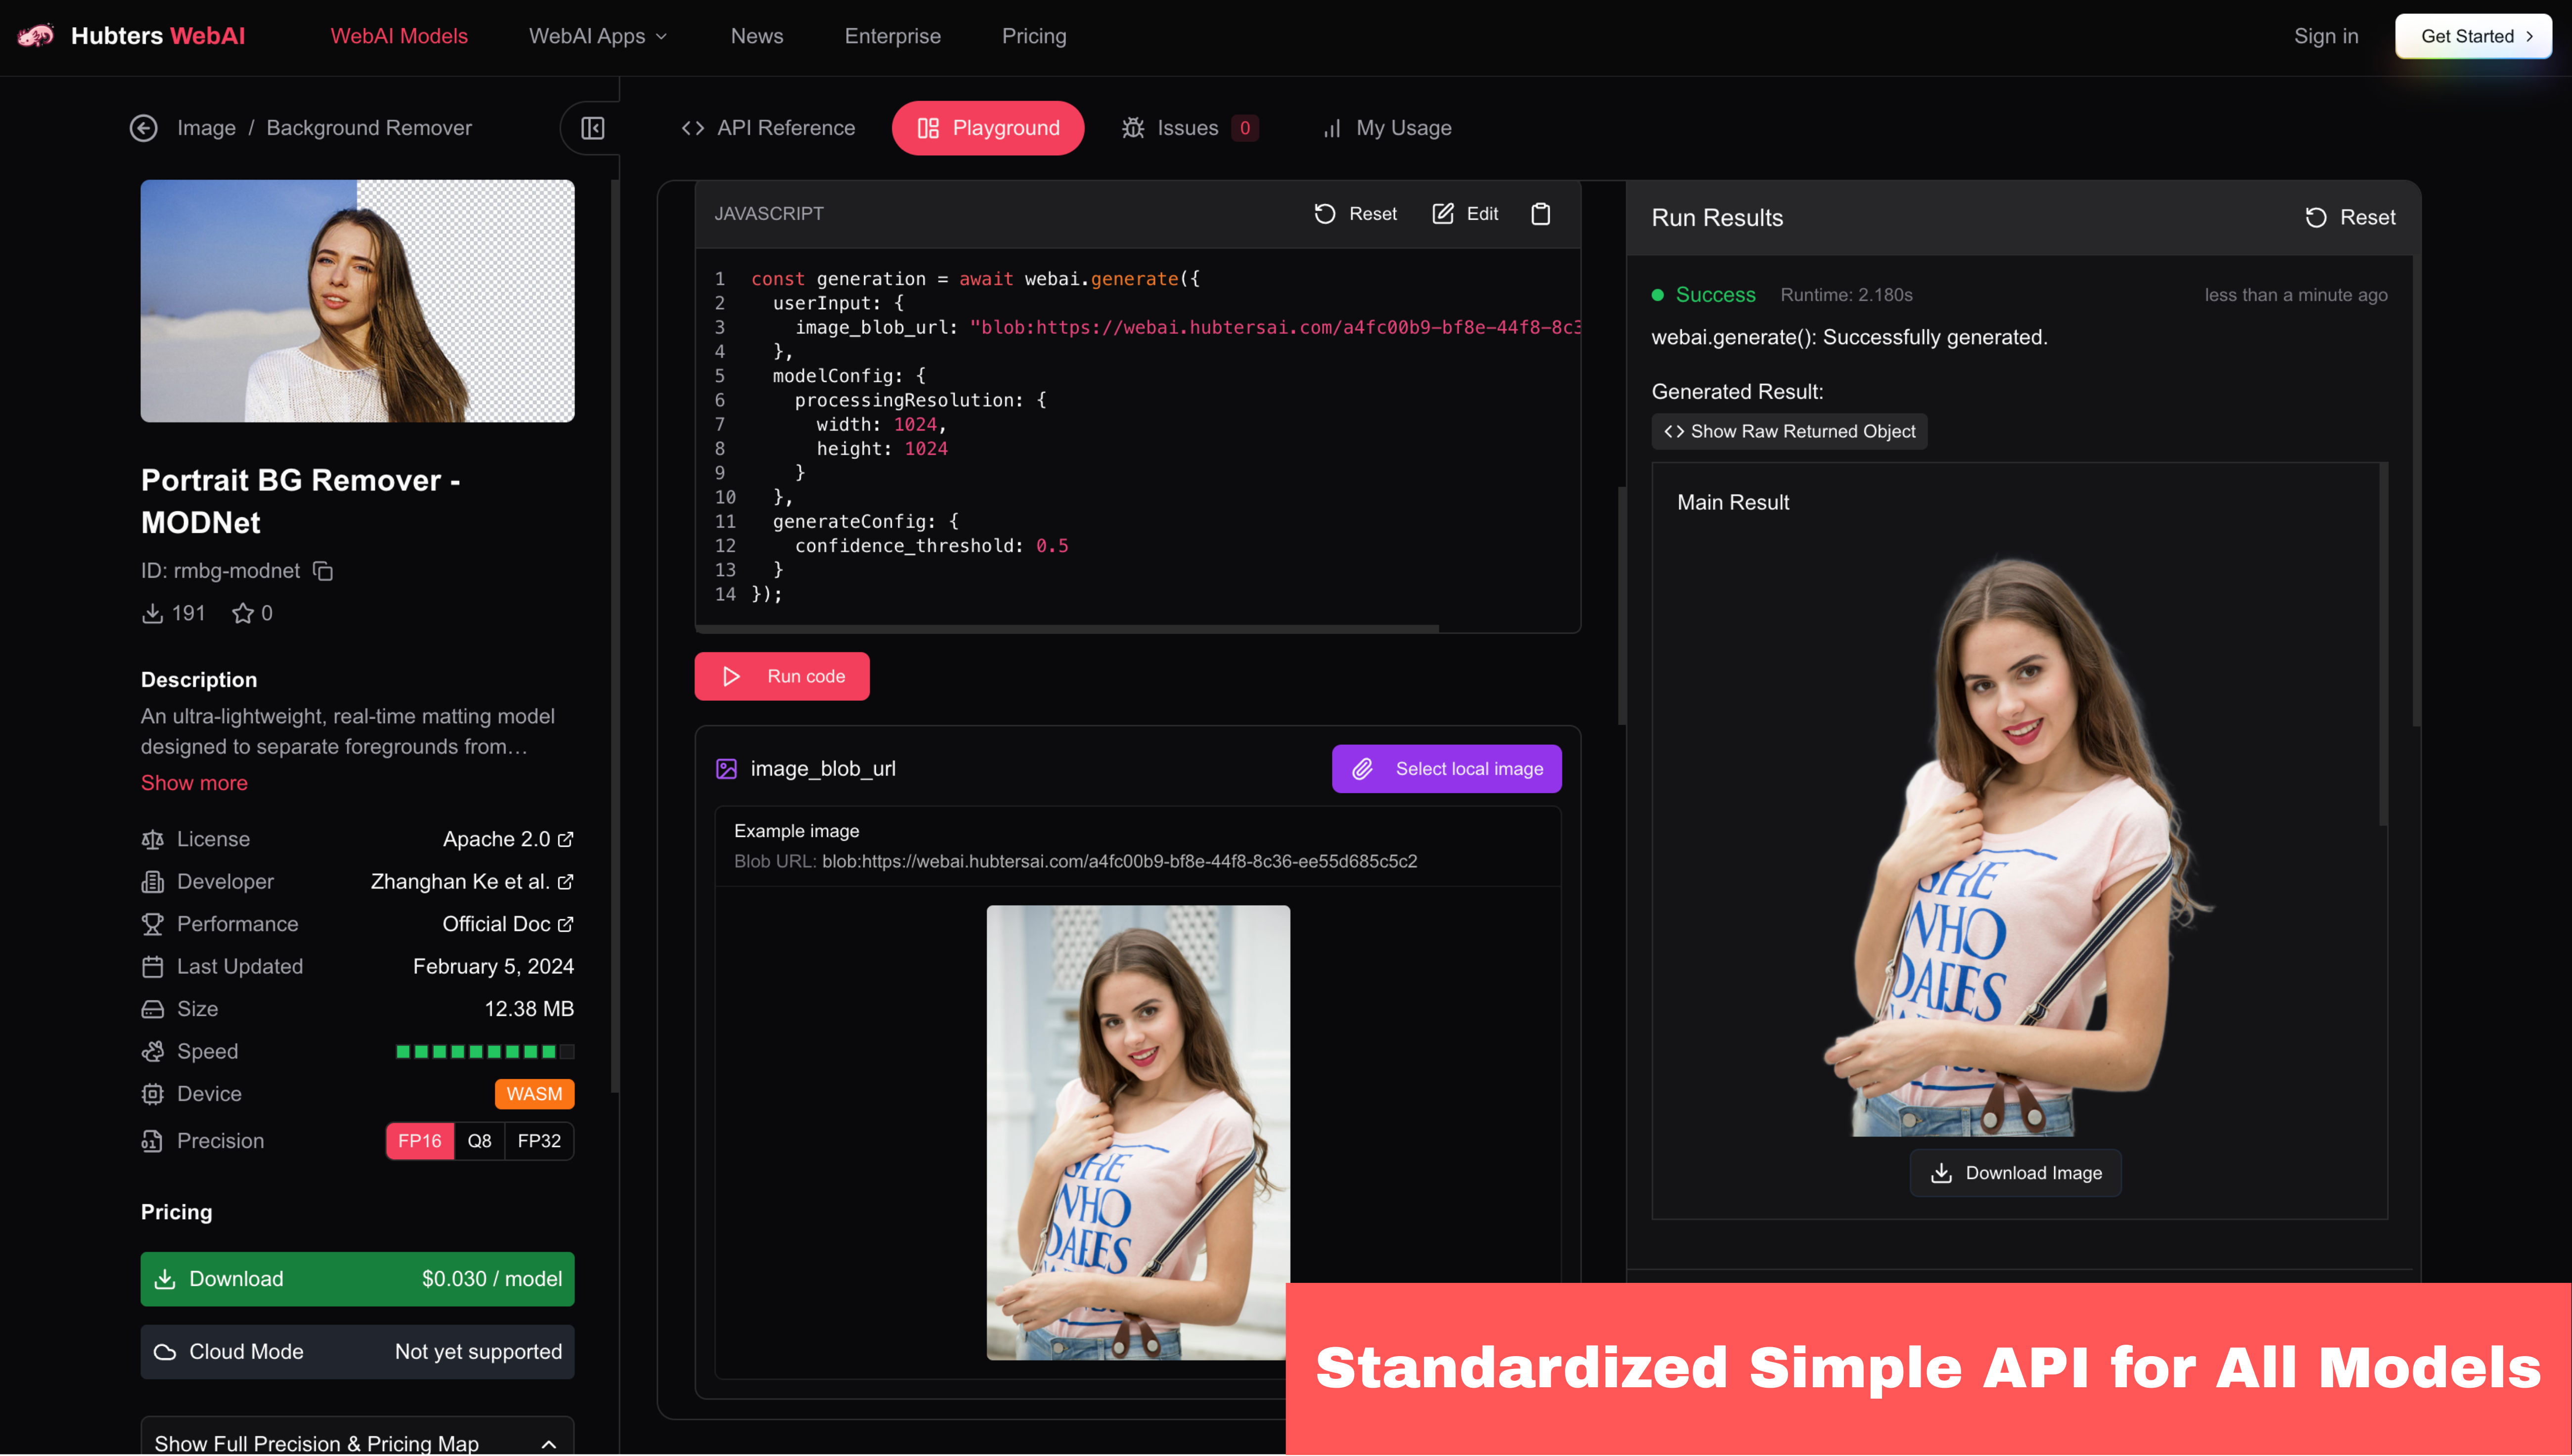Image resolution: width=2572 pixels, height=1456 pixels.
Task: Star the model using the star icon
Action: (242, 613)
